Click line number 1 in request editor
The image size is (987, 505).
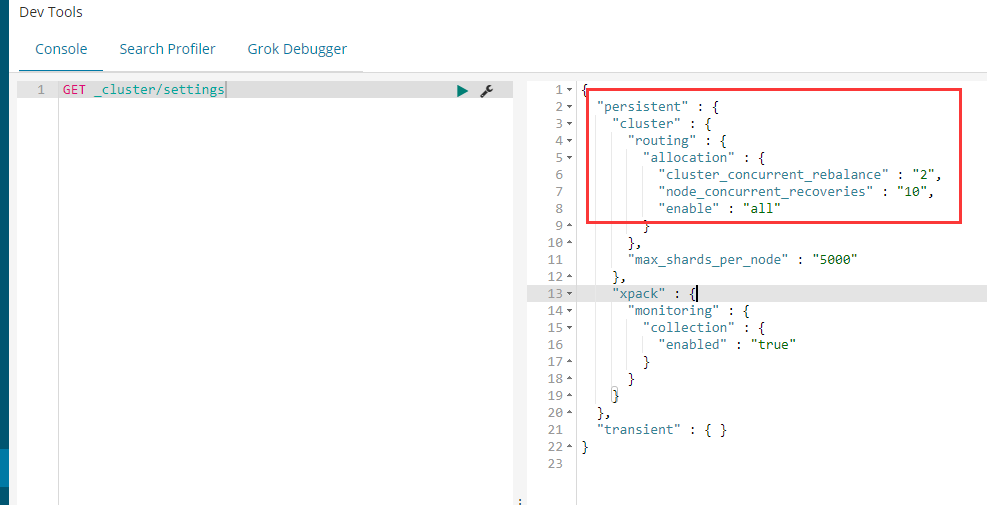(x=41, y=90)
